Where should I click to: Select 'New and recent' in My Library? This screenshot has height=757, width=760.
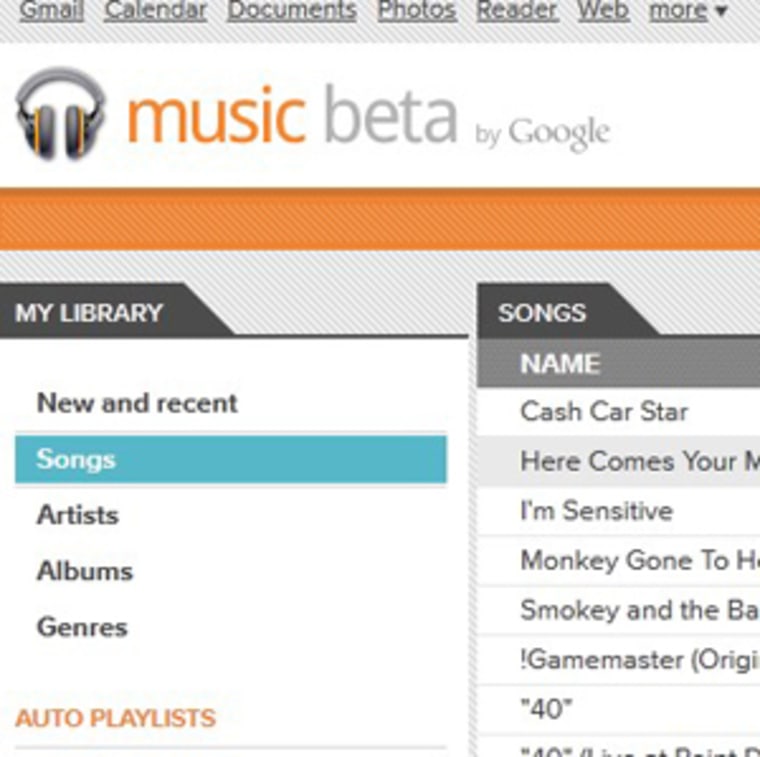pos(137,403)
